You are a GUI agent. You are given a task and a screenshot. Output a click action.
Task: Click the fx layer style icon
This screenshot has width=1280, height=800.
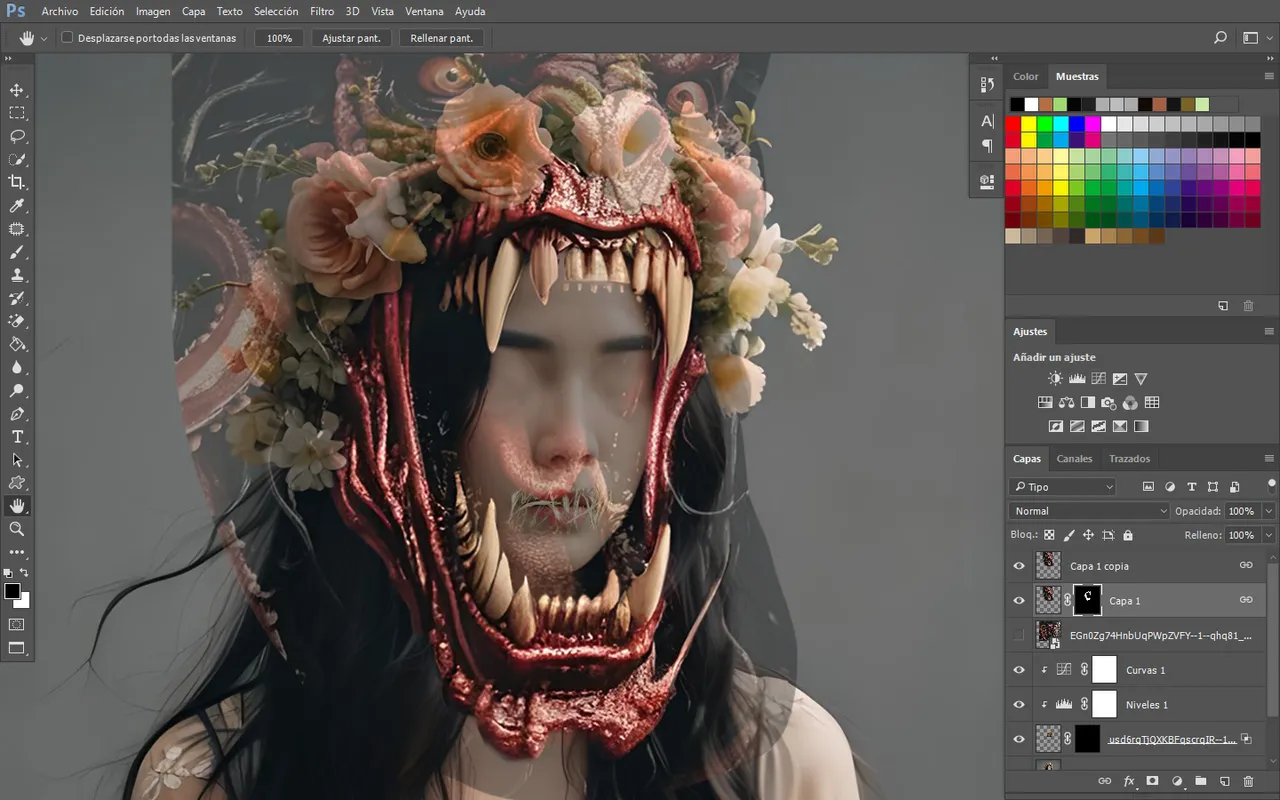coord(1129,781)
